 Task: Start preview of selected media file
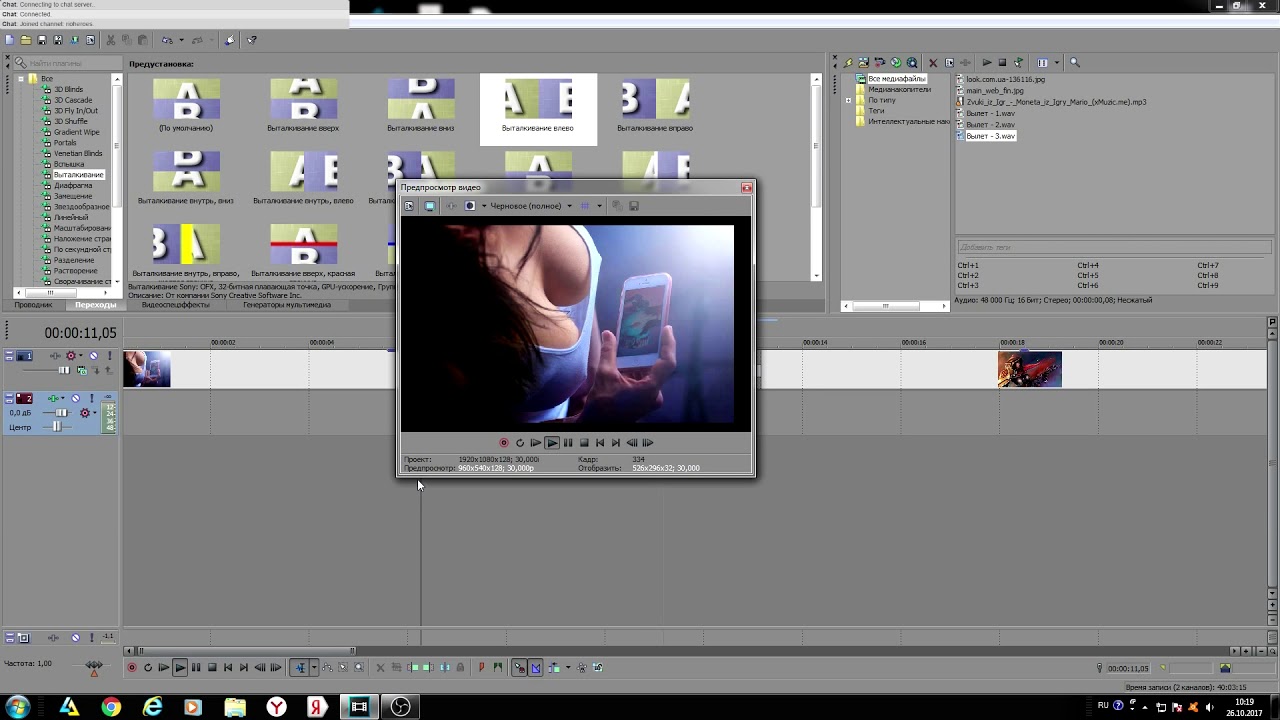point(986,62)
